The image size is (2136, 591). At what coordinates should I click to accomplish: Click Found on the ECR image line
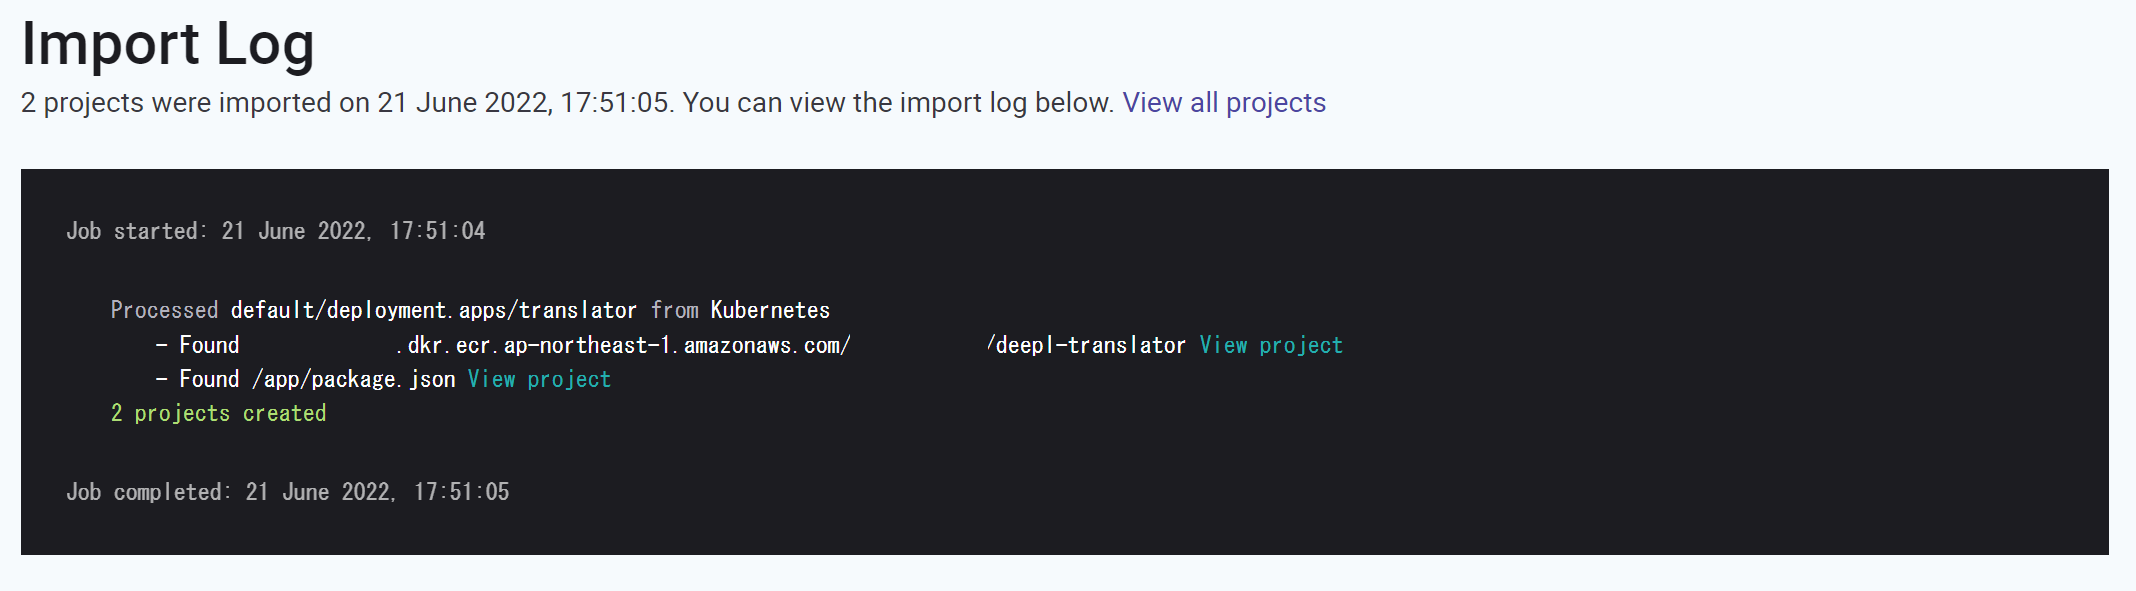[x=209, y=346]
